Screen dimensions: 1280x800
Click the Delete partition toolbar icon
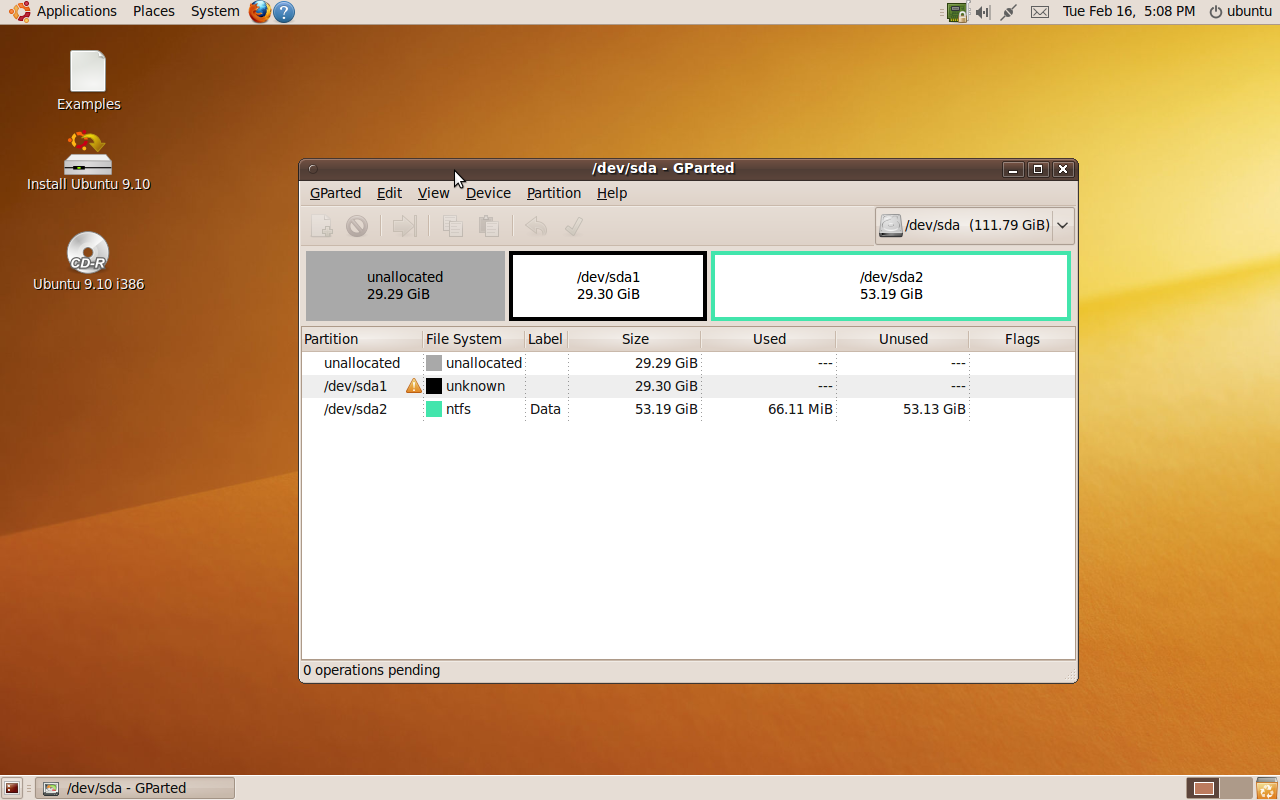coord(357,226)
